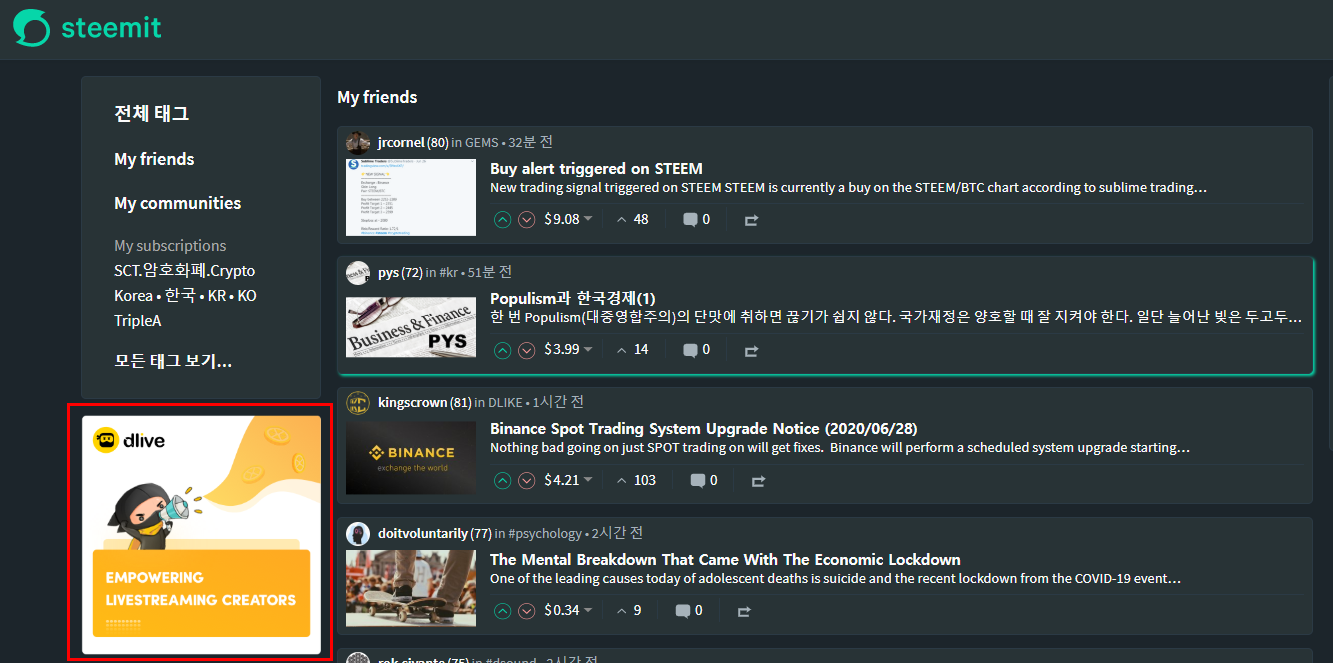
Task: Click 모든 태그 보기 link
Action: click(173, 361)
